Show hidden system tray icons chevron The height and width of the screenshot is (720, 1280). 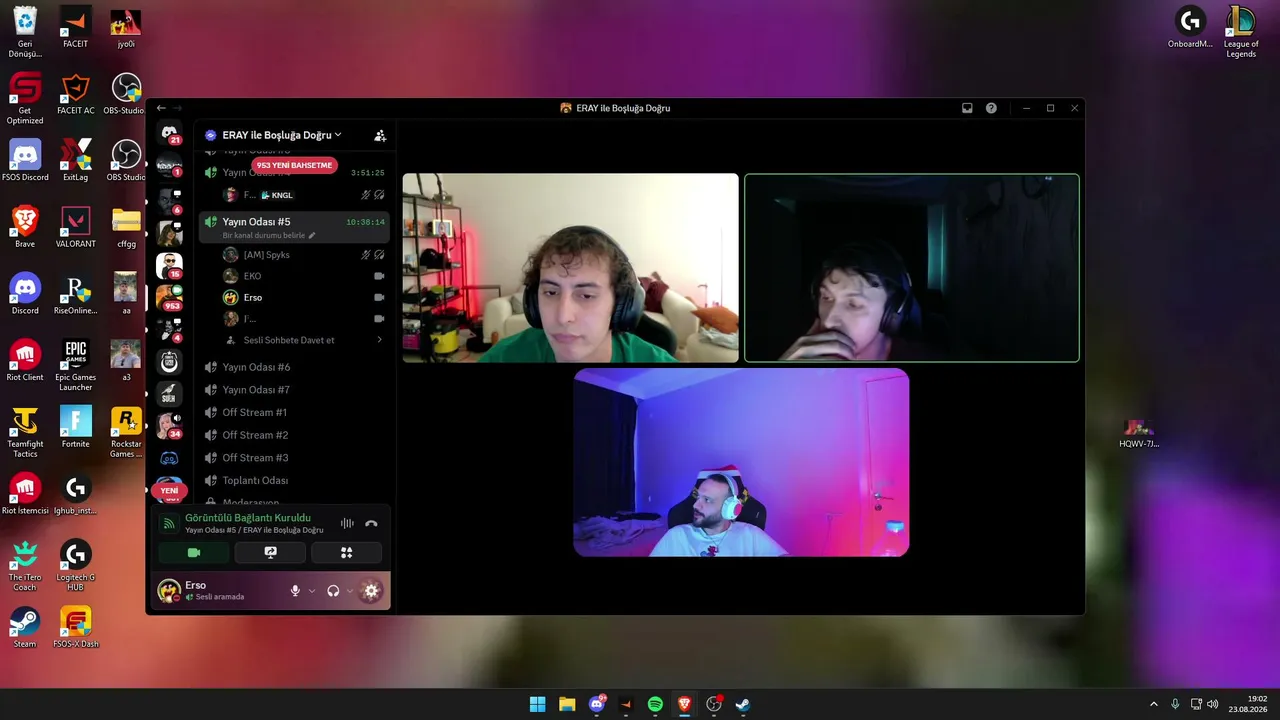[1153, 704]
